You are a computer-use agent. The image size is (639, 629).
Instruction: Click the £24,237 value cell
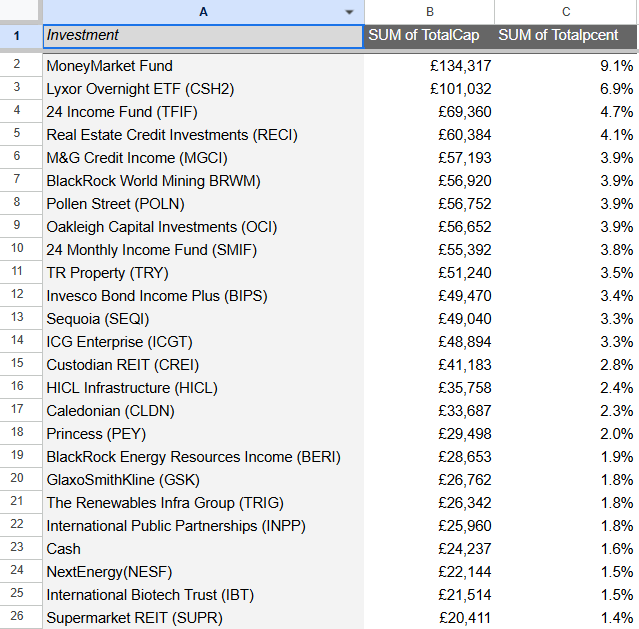[x=429, y=548]
